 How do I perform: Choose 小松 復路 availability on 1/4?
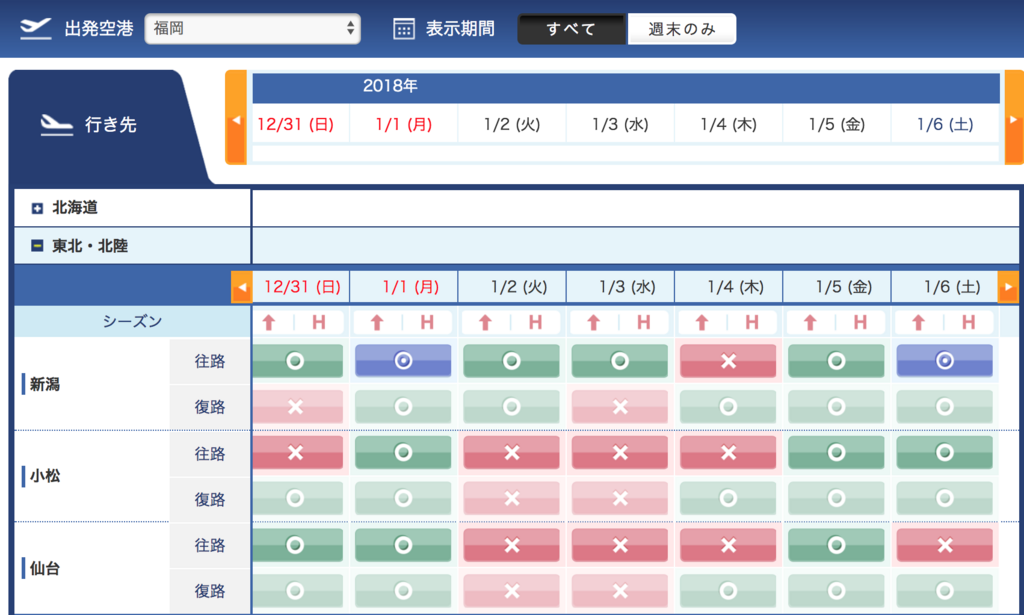pos(728,498)
